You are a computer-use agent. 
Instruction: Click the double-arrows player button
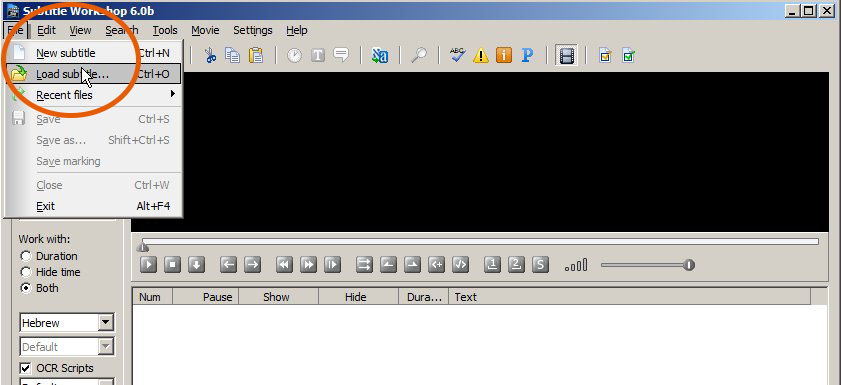[364, 264]
